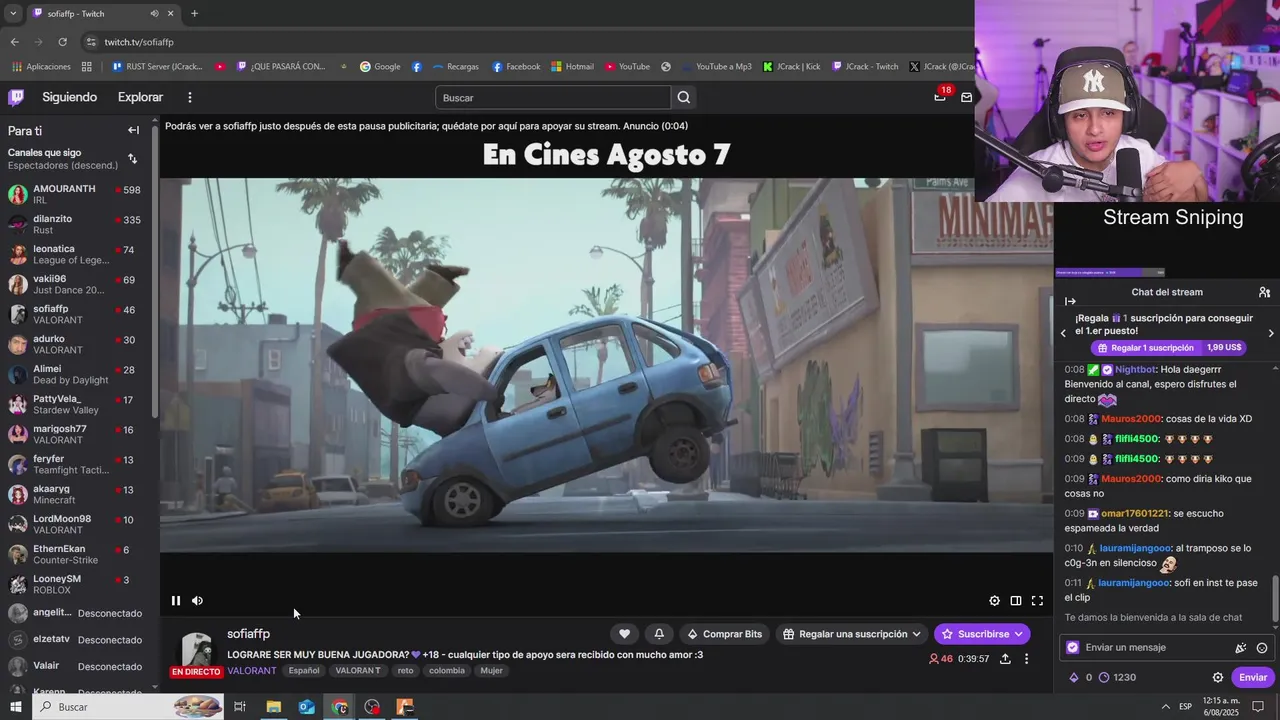The width and height of the screenshot is (1280, 720).
Task: Click the sofiaffp channel avatar
Action: point(197,649)
